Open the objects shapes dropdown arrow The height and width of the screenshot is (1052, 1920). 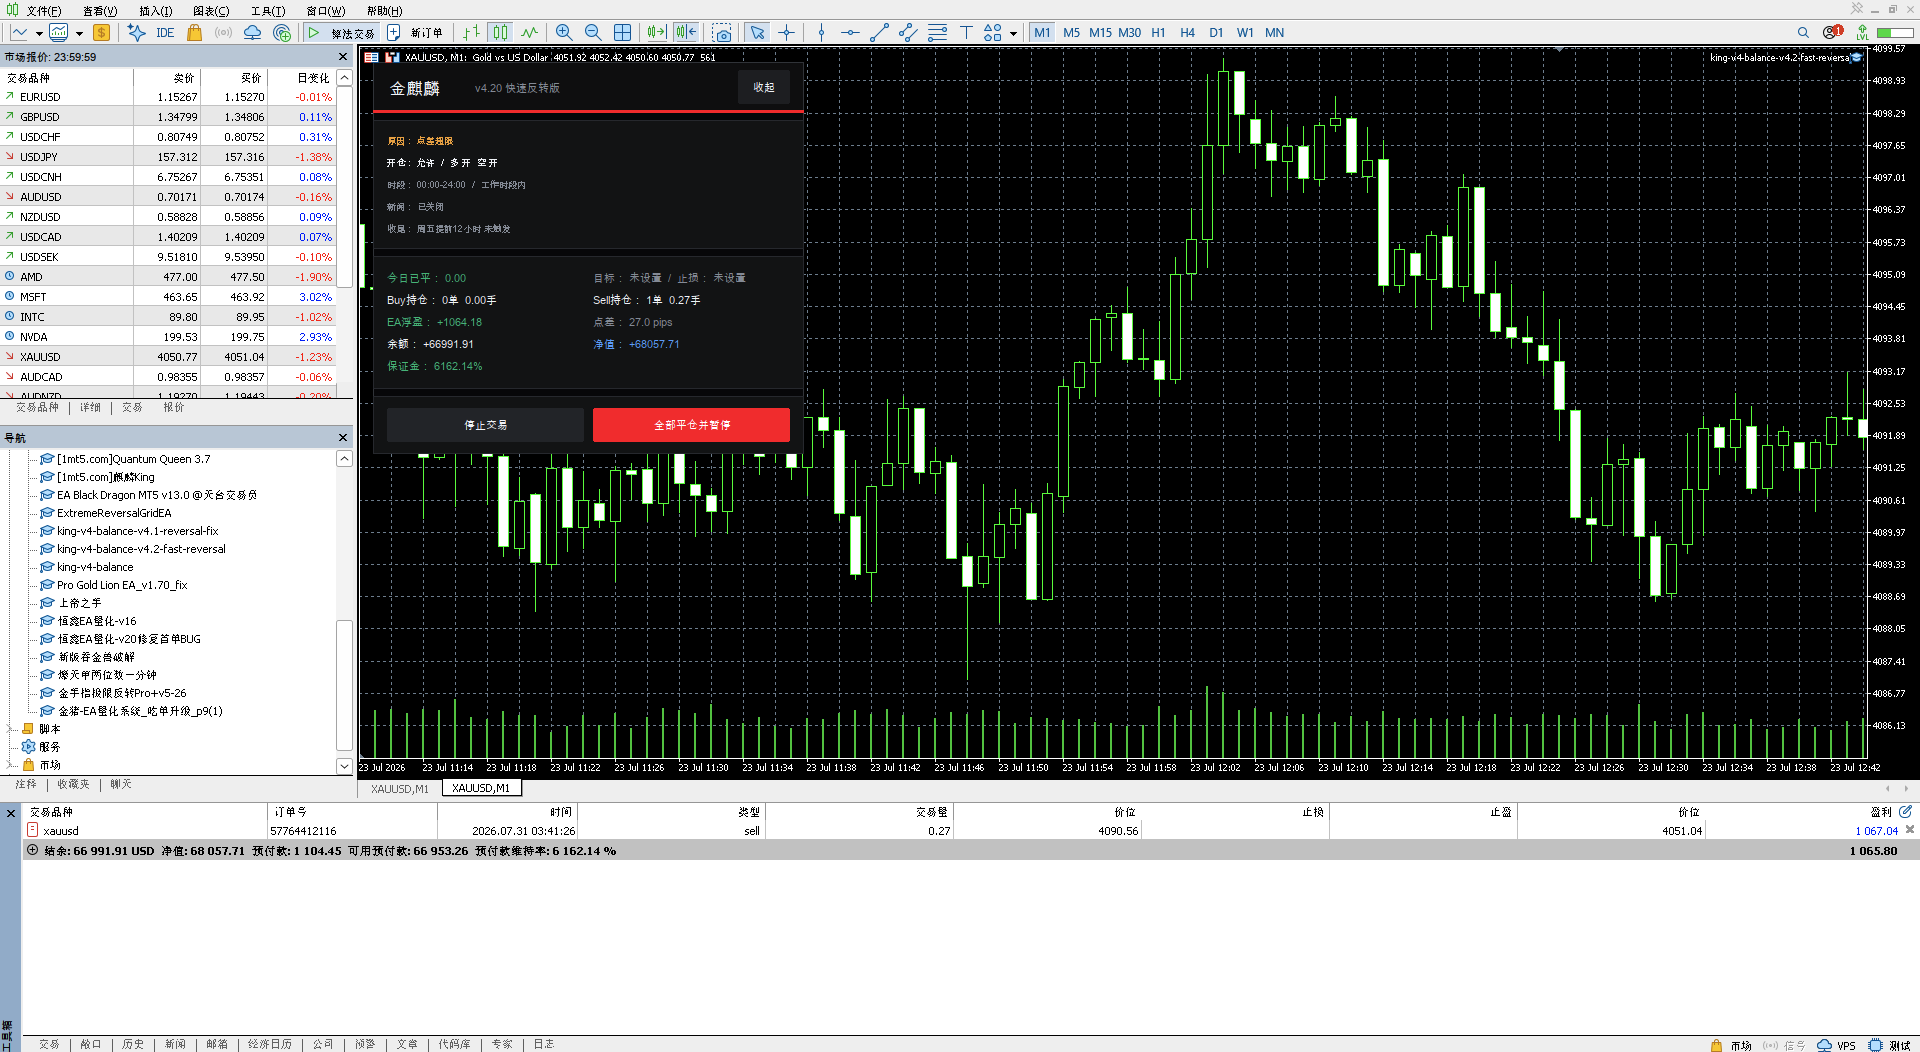1013,33
